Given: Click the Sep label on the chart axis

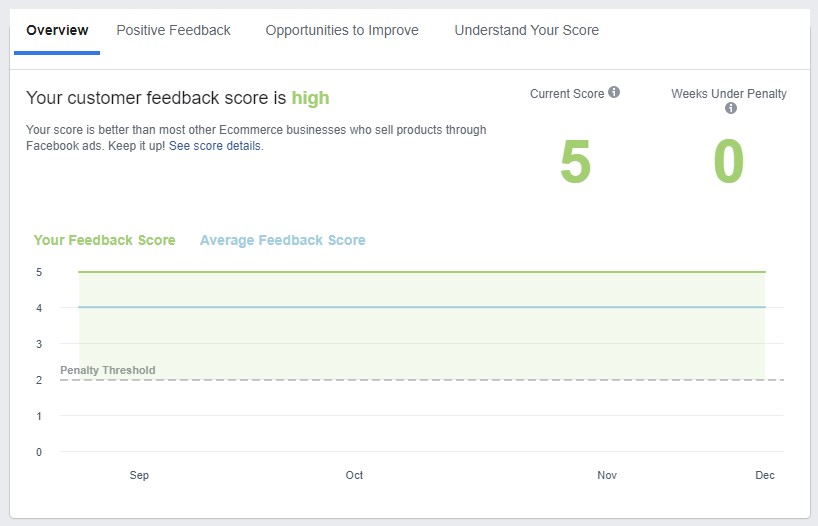Looking at the screenshot, I should click(x=139, y=475).
